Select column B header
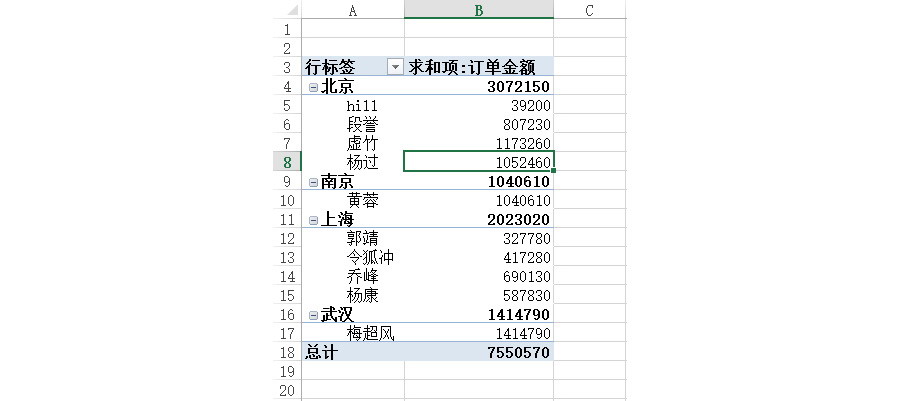The width and height of the screenshot is (900, 401). (479, 10)
